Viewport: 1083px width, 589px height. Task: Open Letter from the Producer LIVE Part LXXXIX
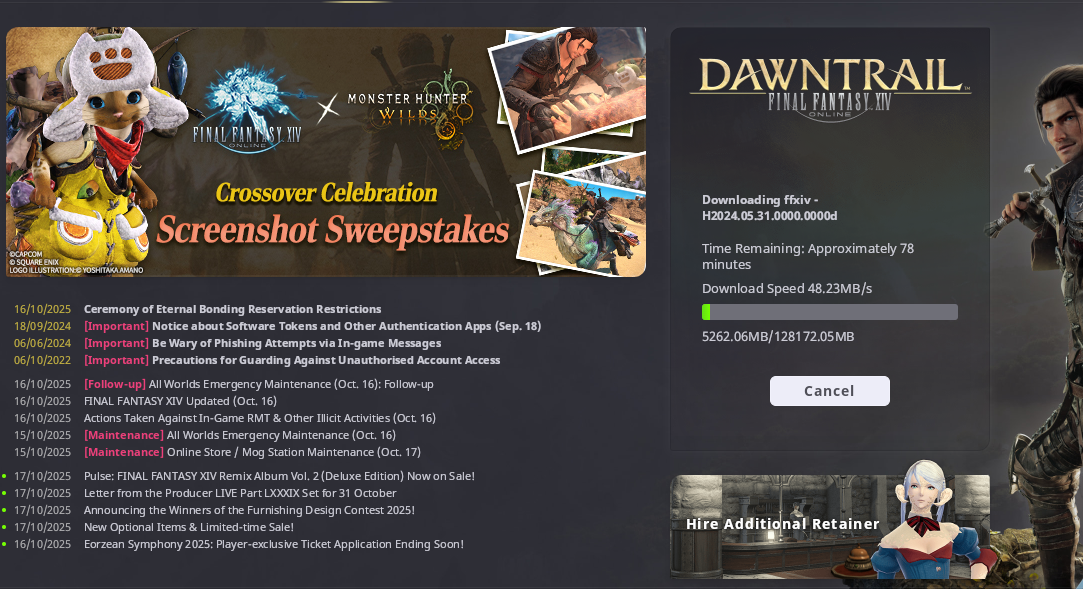tap(240, 493)
